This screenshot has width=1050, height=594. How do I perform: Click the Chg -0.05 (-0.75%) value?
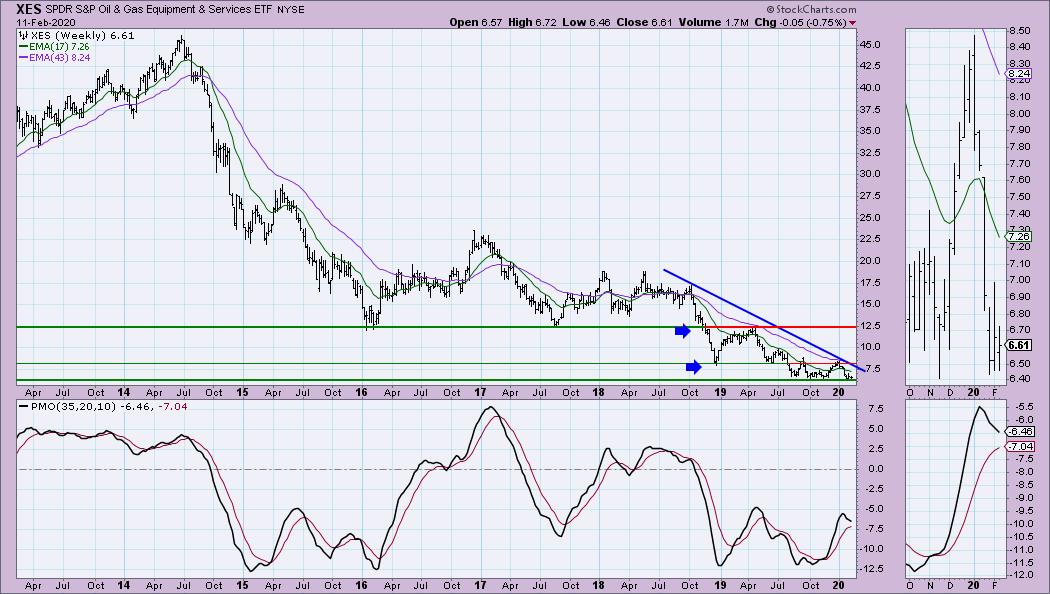800,22
